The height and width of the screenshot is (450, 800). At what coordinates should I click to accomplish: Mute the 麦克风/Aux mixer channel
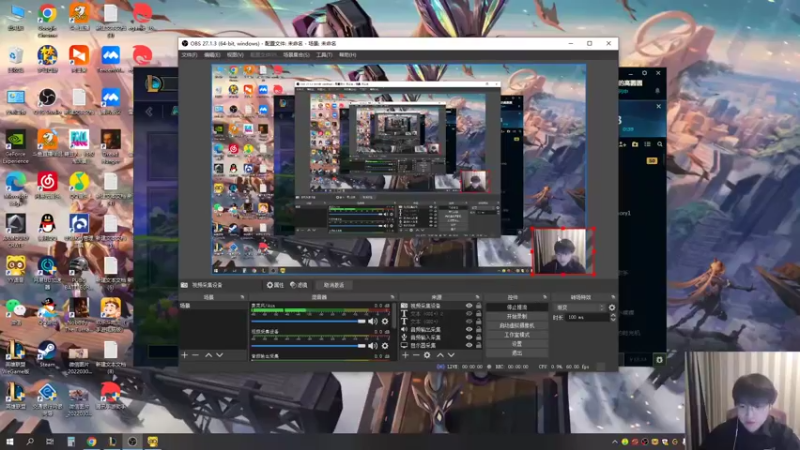373,321
